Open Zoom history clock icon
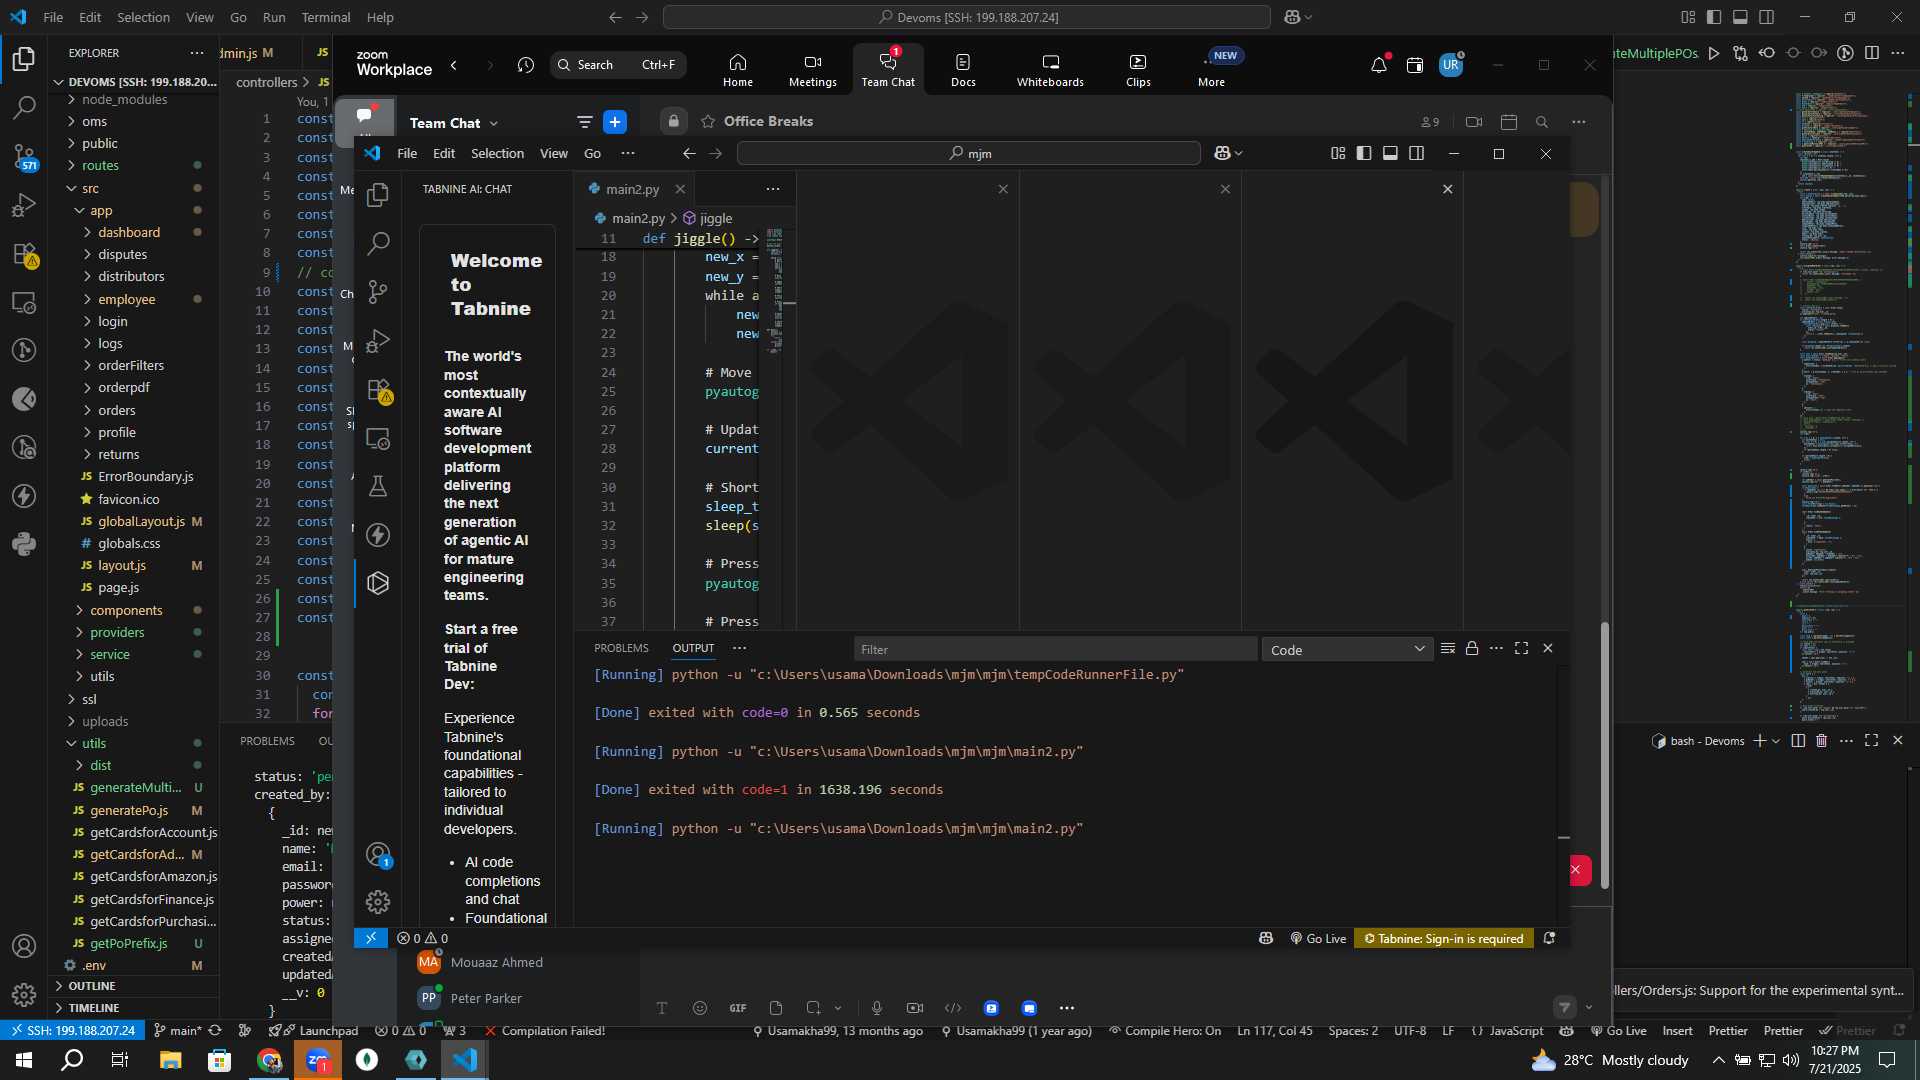Viewport: 1920px width, 1080px height. [526, 65]
